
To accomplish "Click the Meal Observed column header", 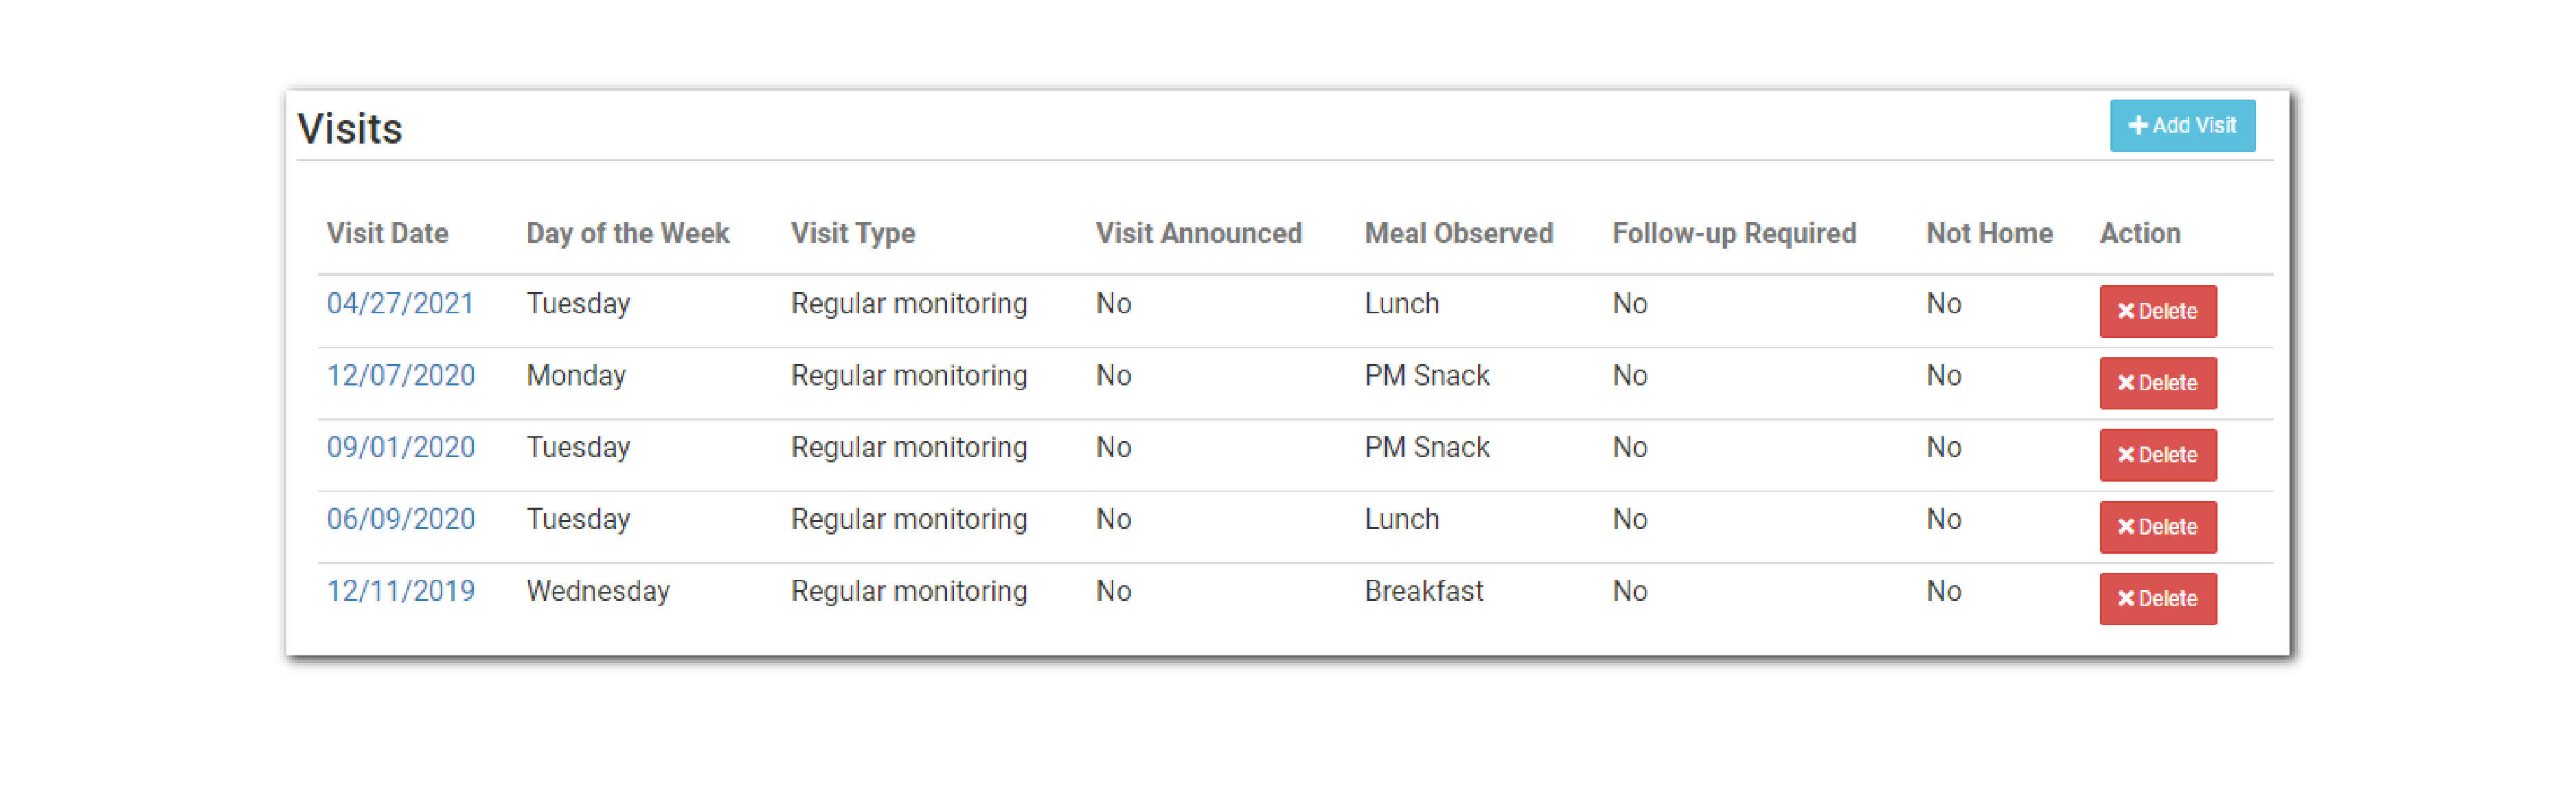I will (1458, 234).
